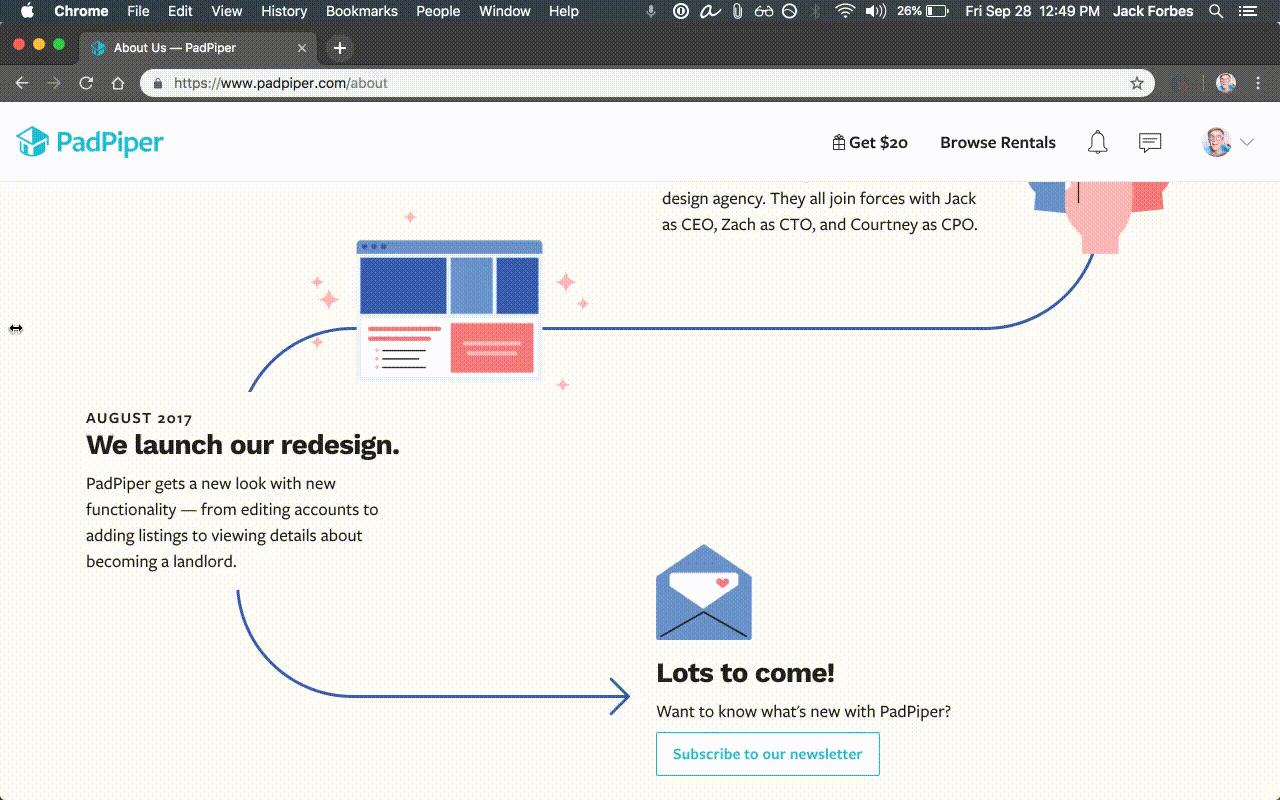
Task: Open the People menu
Action: click(x=438, y=11)
